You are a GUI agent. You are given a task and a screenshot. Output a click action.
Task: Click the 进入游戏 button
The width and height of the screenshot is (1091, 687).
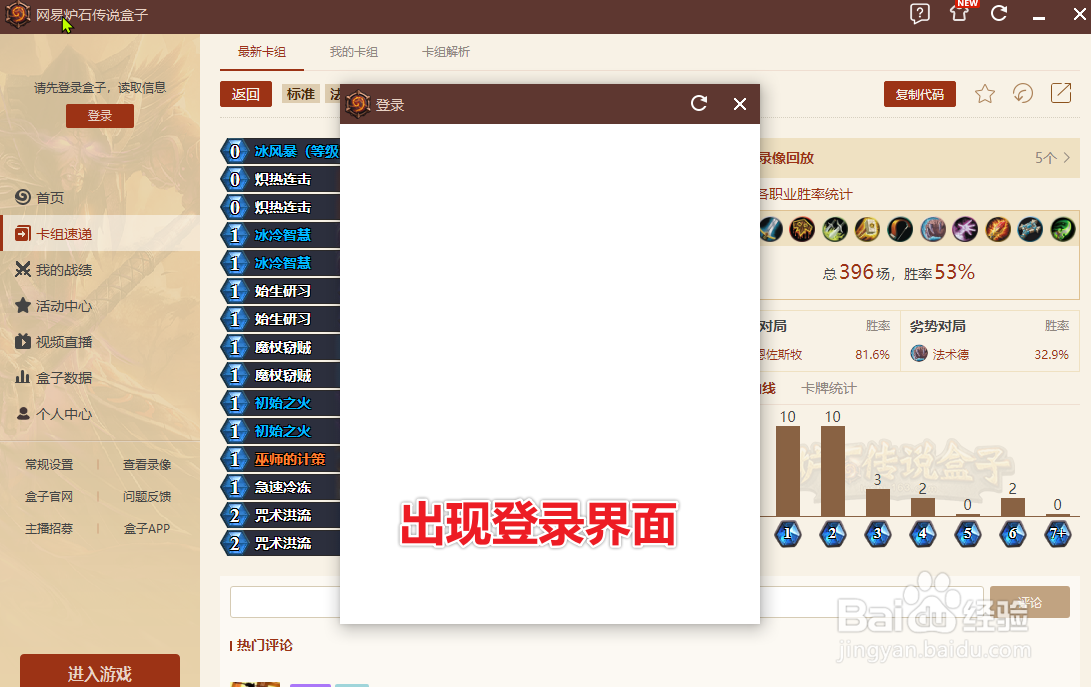[x=99, y=672]
